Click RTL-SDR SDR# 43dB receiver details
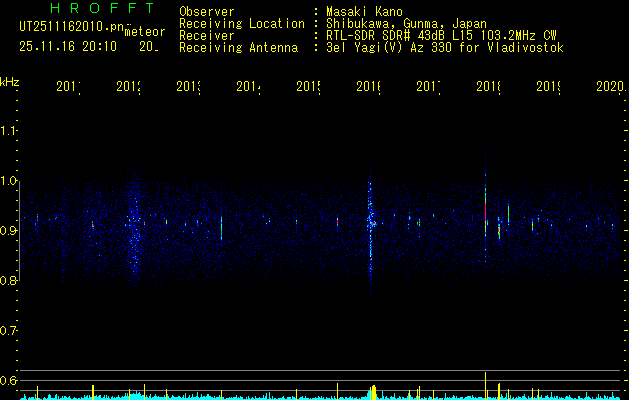The height and width of the screenshot is (400, 629). 441,36
